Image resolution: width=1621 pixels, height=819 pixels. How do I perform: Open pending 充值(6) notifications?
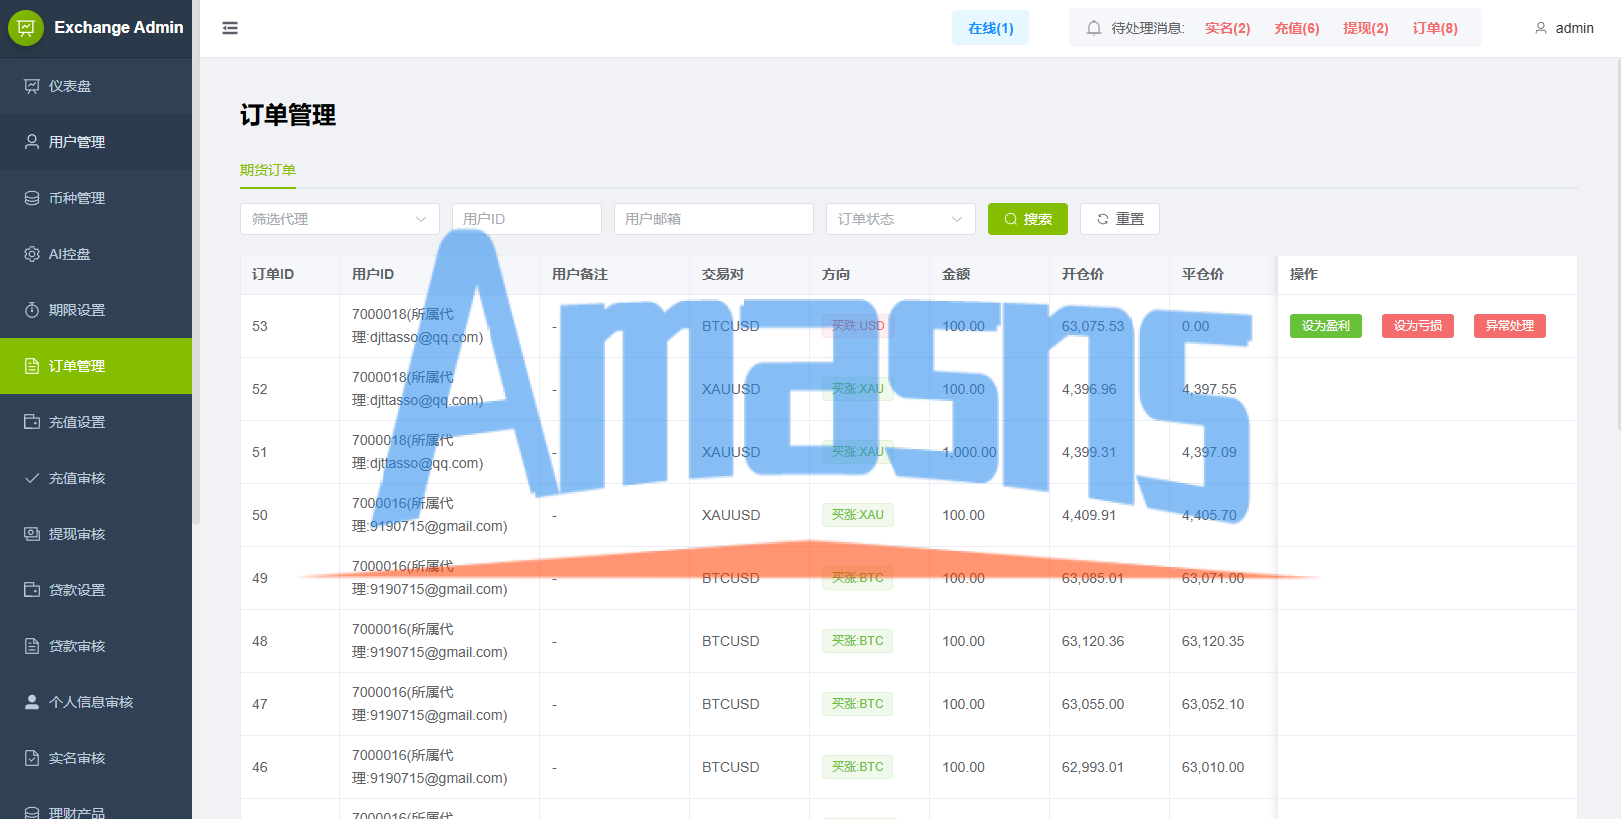click(x=1296, y=28)
